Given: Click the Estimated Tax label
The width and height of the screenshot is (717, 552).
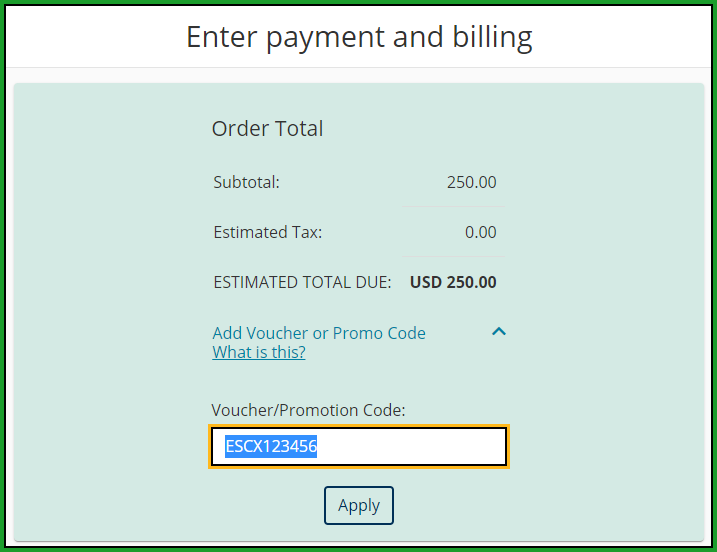Looking at the screenshot, I should click(267, 232).
